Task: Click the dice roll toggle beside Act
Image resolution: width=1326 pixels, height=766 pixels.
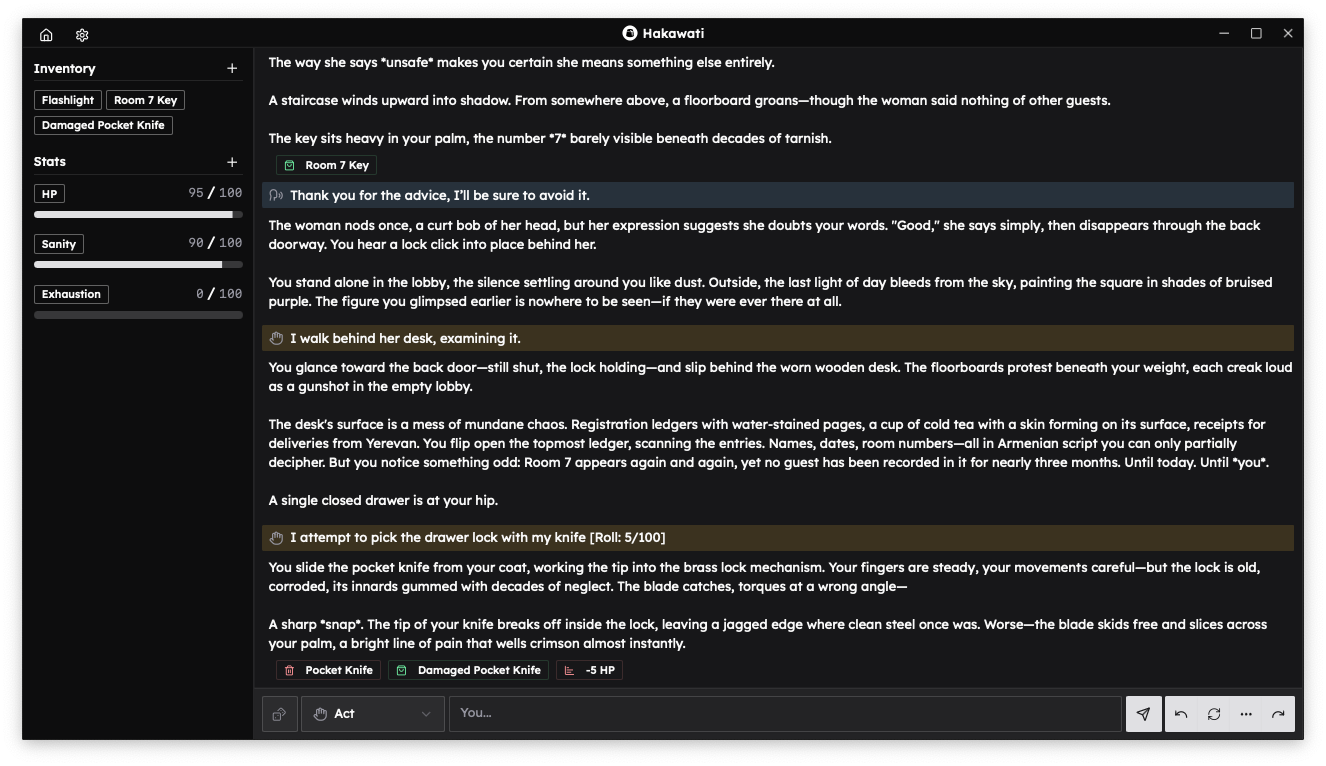Action: [279, 714]
